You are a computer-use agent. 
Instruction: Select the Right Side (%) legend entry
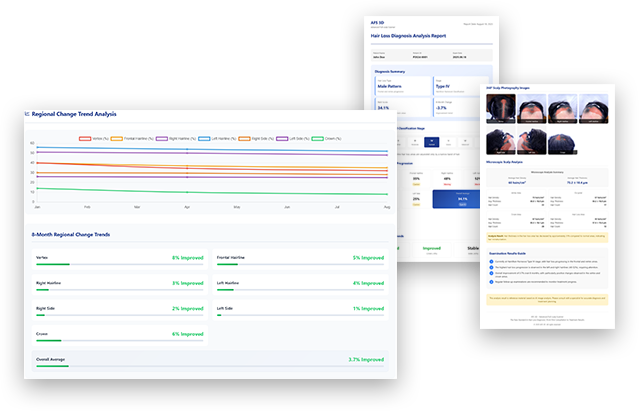(x=263, y=139)
